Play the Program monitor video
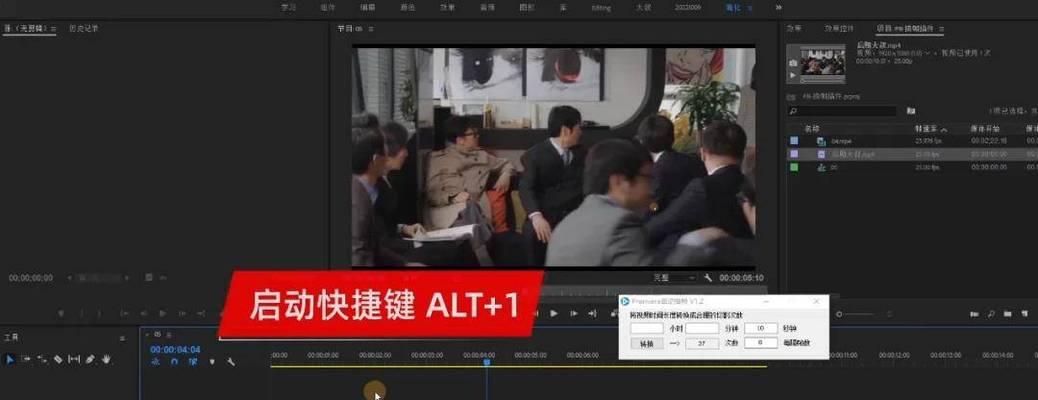Screen dimensions: 1038x400 (554, 313)
